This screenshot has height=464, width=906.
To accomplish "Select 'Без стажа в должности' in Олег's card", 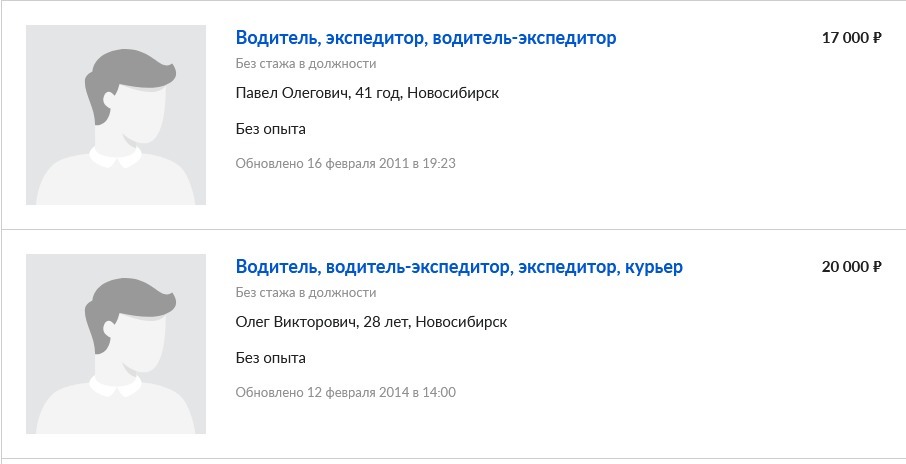I will (x=306, y=292).
